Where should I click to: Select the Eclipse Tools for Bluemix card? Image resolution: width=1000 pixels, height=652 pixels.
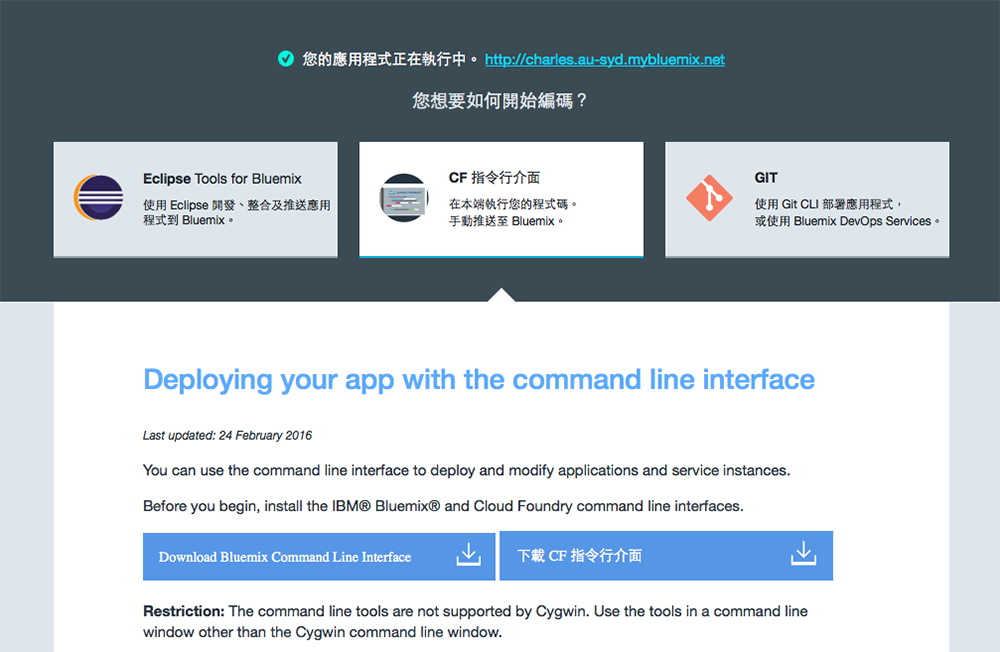pos(195,200)
